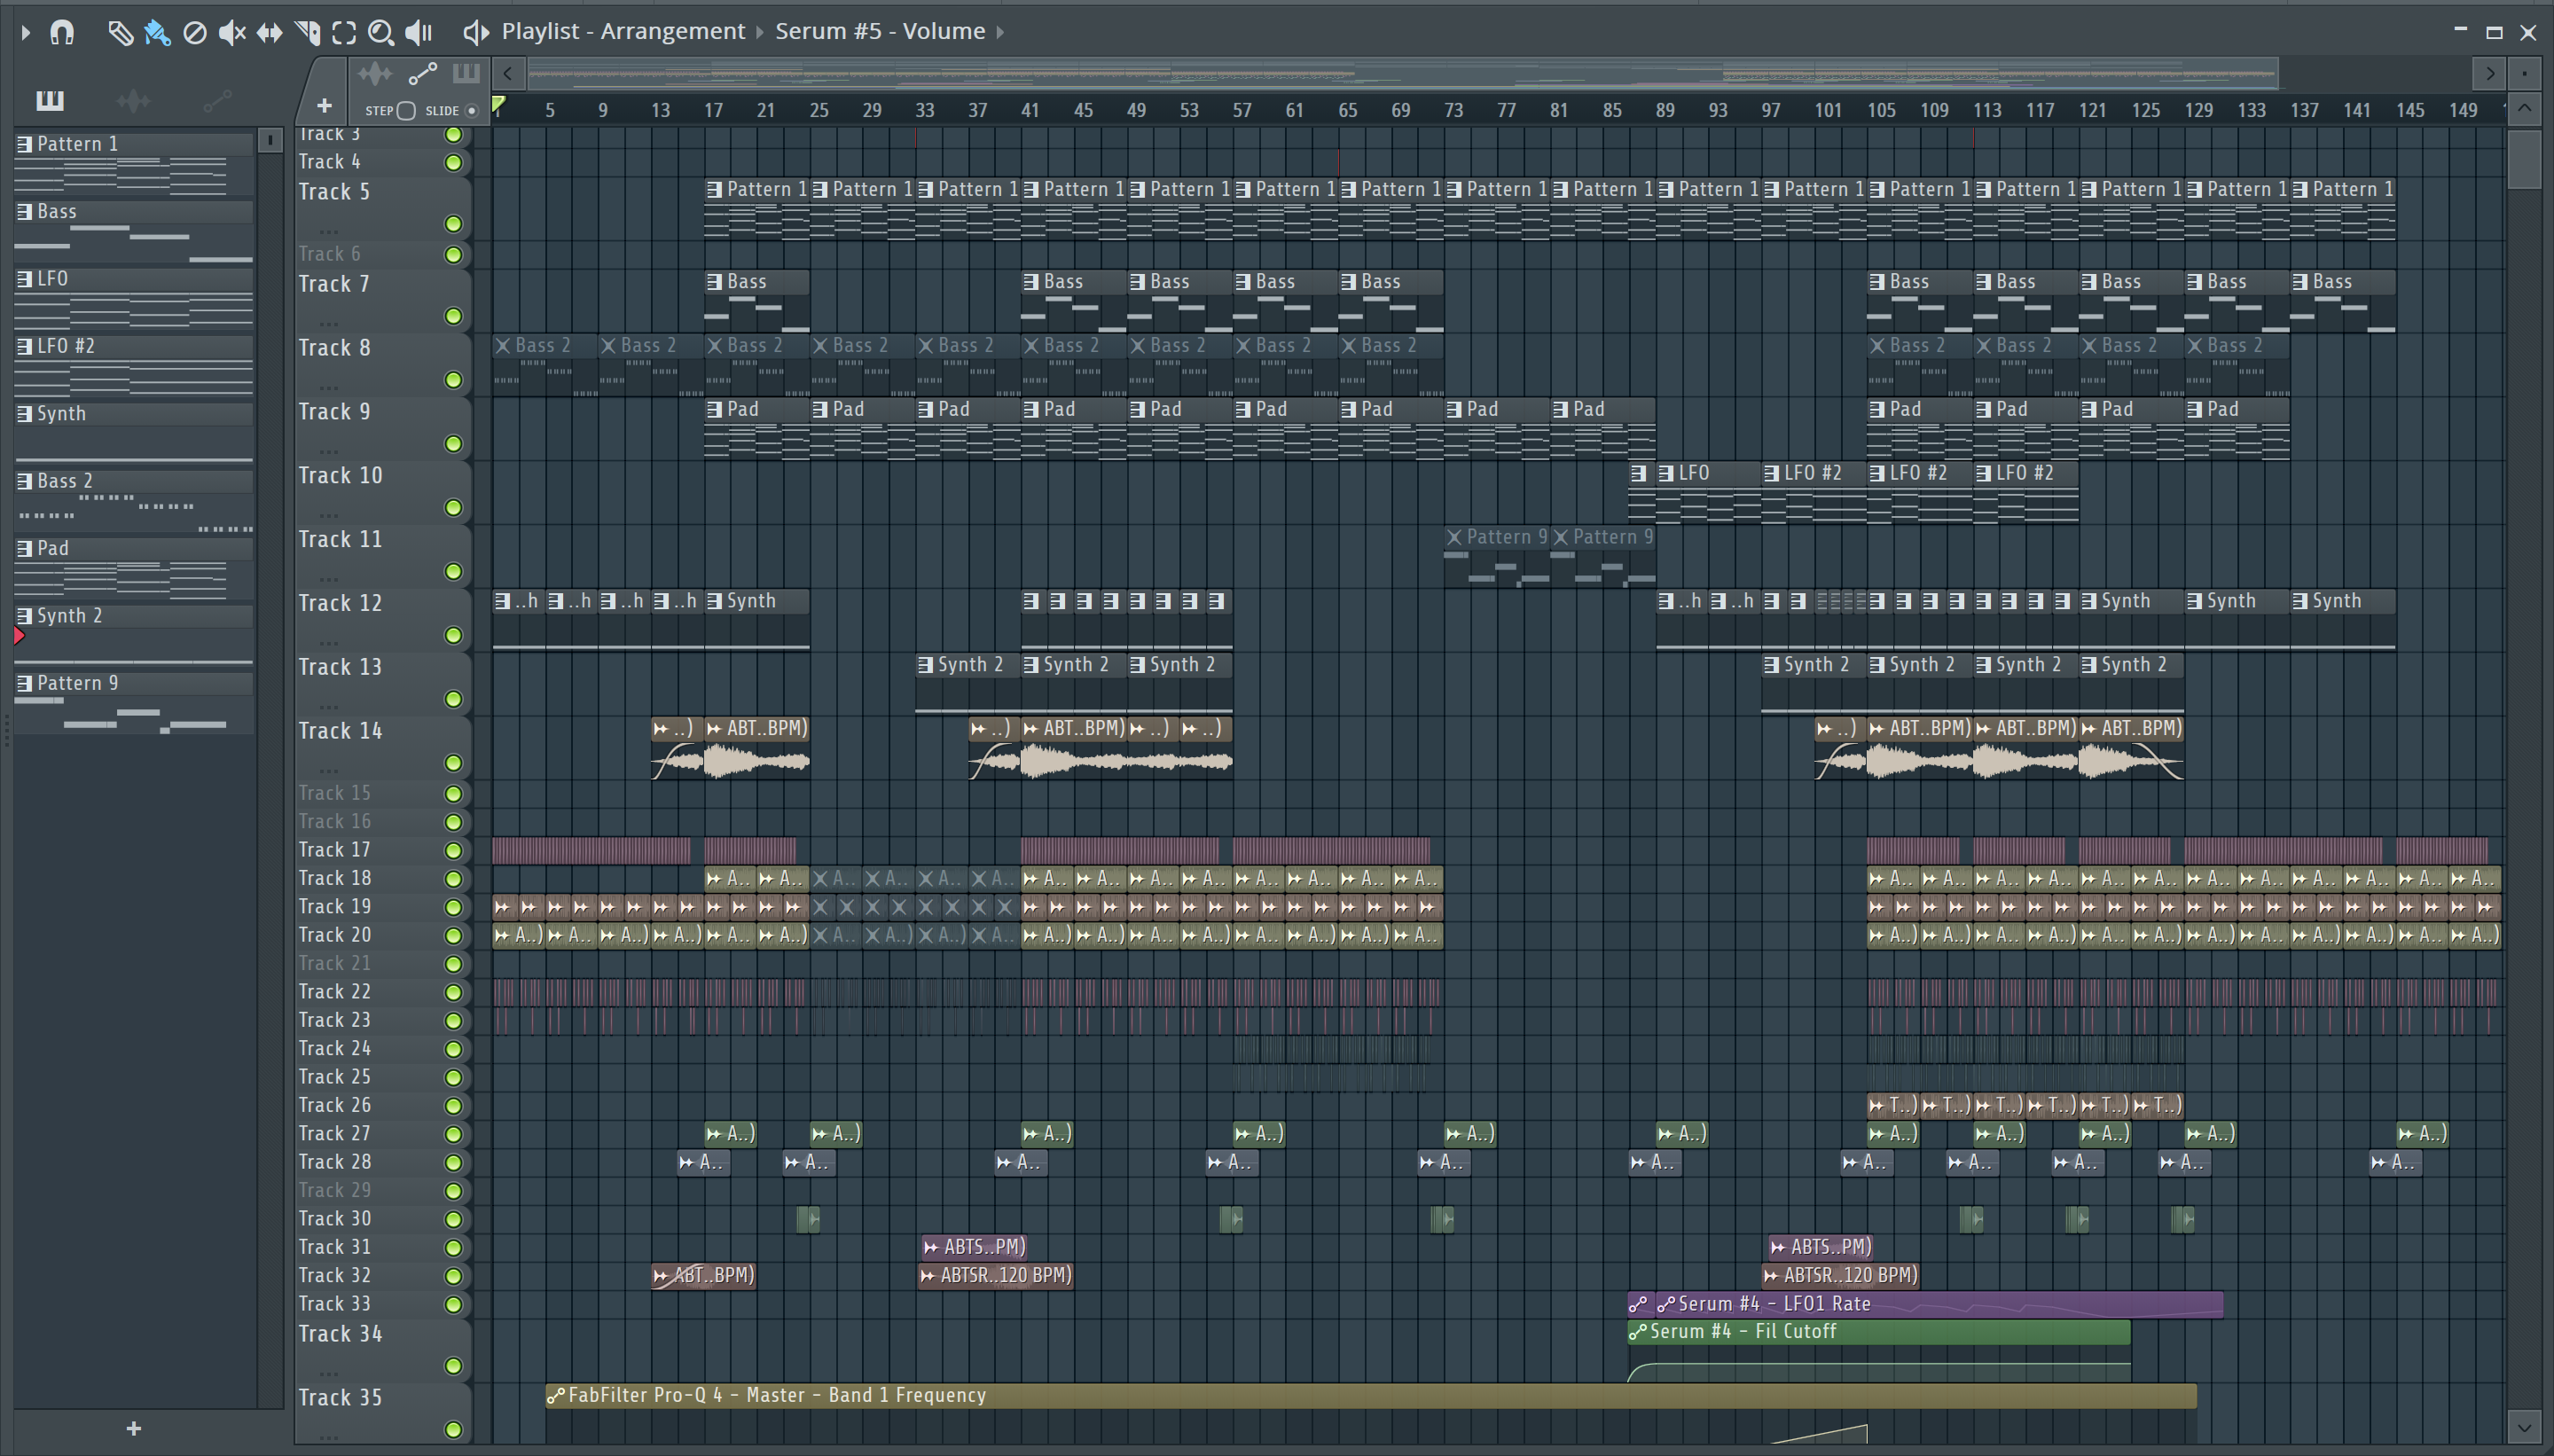Toggle the magnet snap icon
Image resolution: width=2554 pixels, height=1456 pixels.
pyautogui.click(x=62, y=32)
